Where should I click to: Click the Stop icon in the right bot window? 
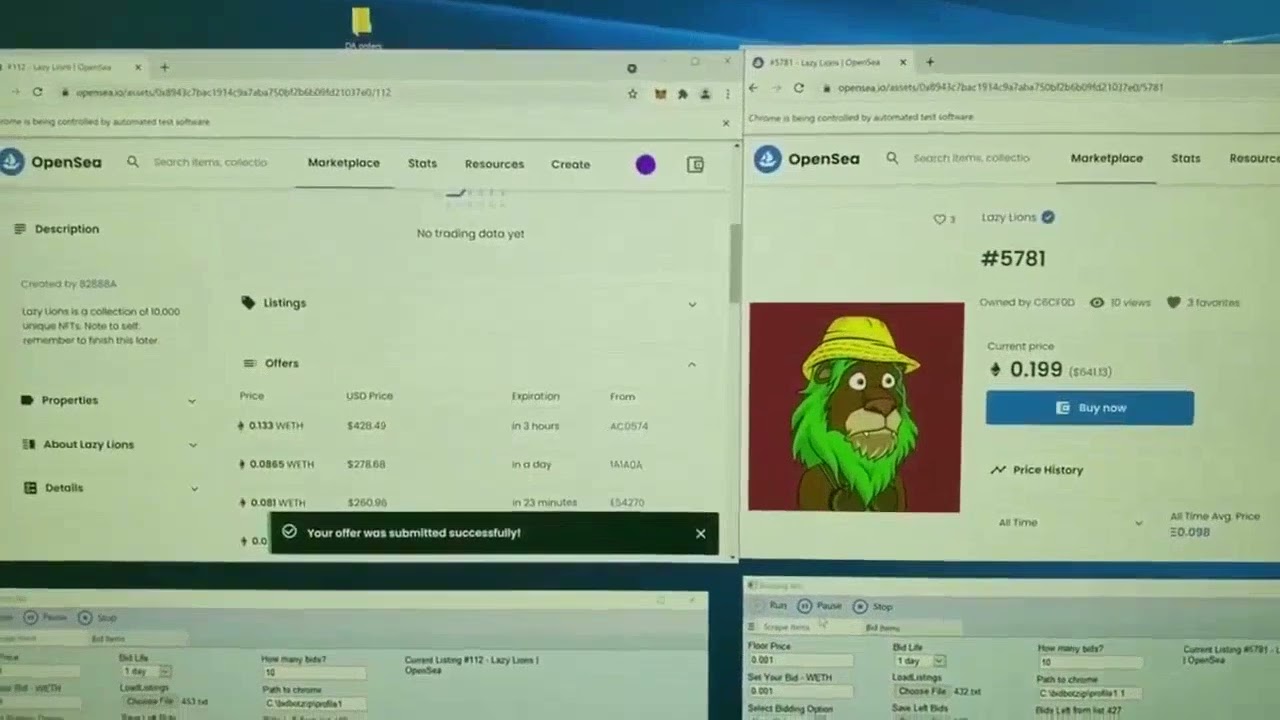860,607
